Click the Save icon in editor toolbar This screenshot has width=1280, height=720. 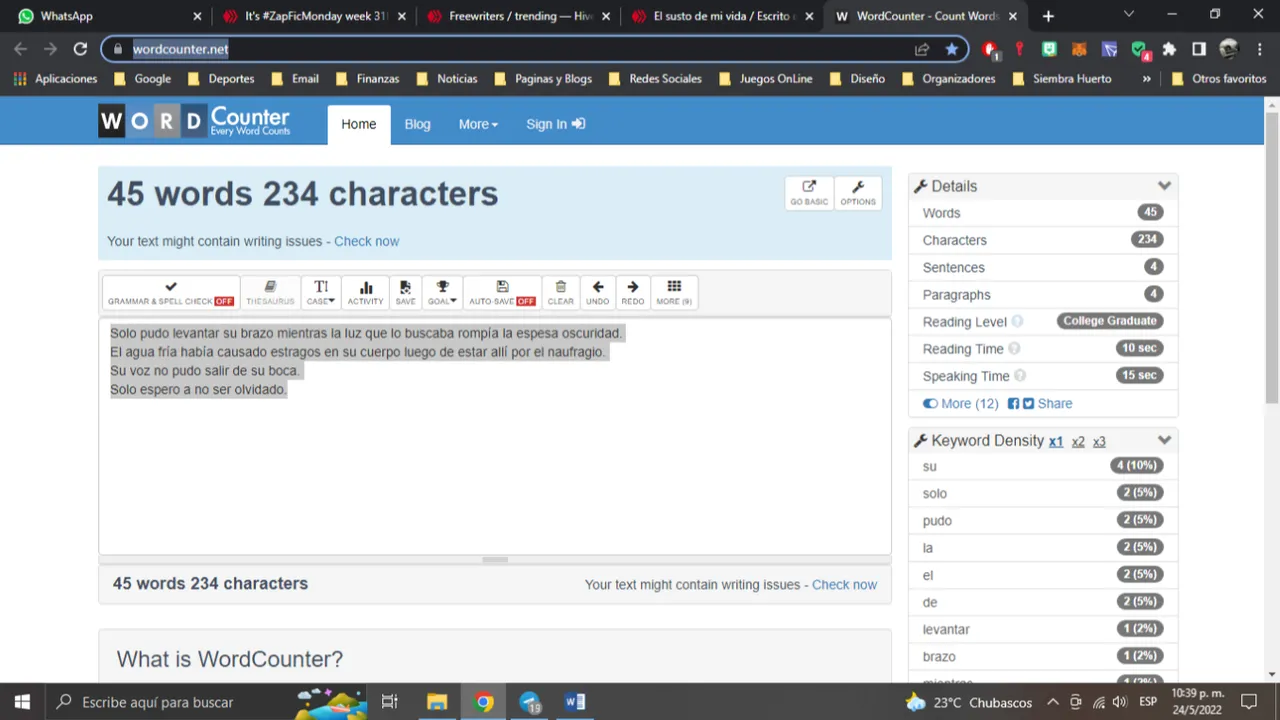pyautogui.click(x=405, y=292)
